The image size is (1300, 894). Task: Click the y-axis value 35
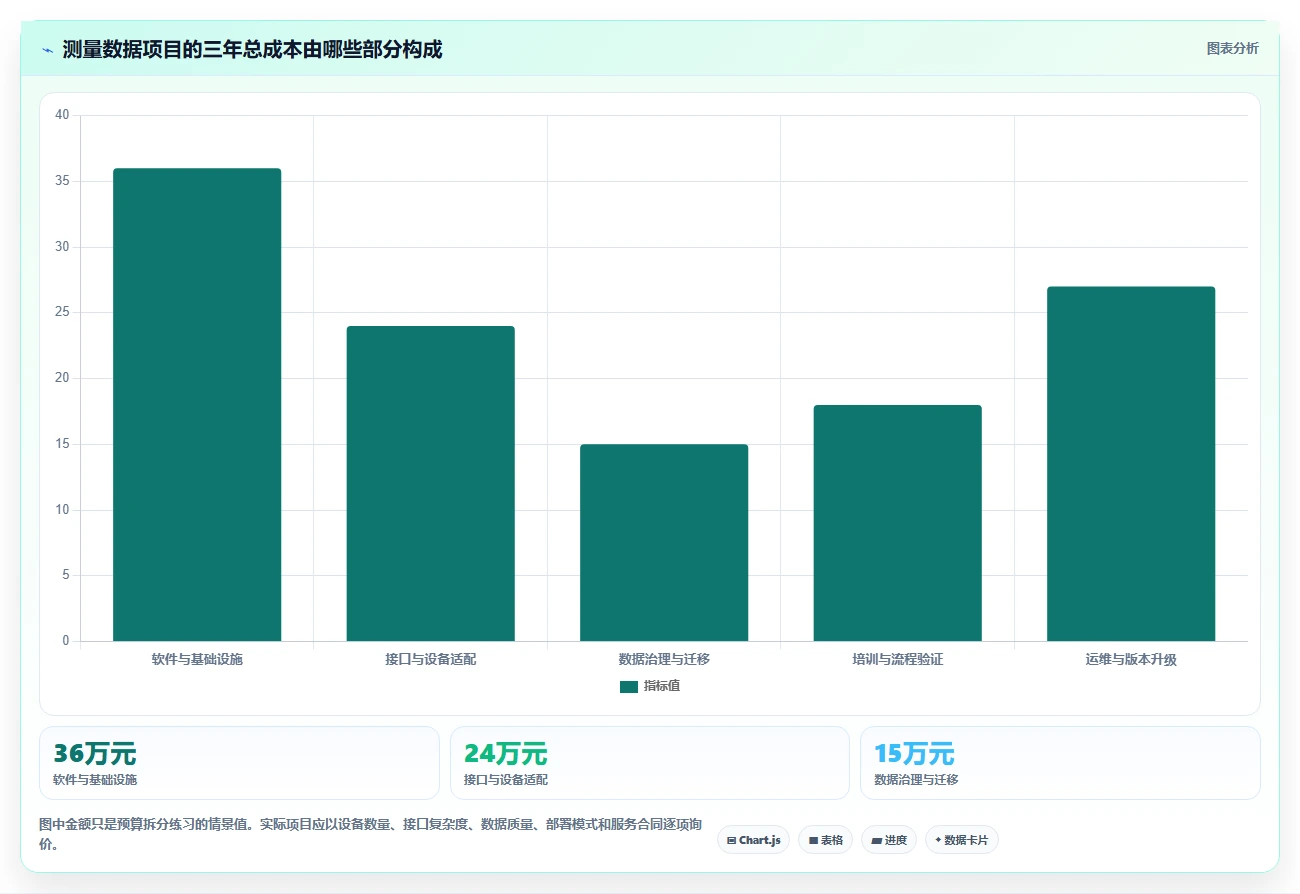tap(62, 181)
